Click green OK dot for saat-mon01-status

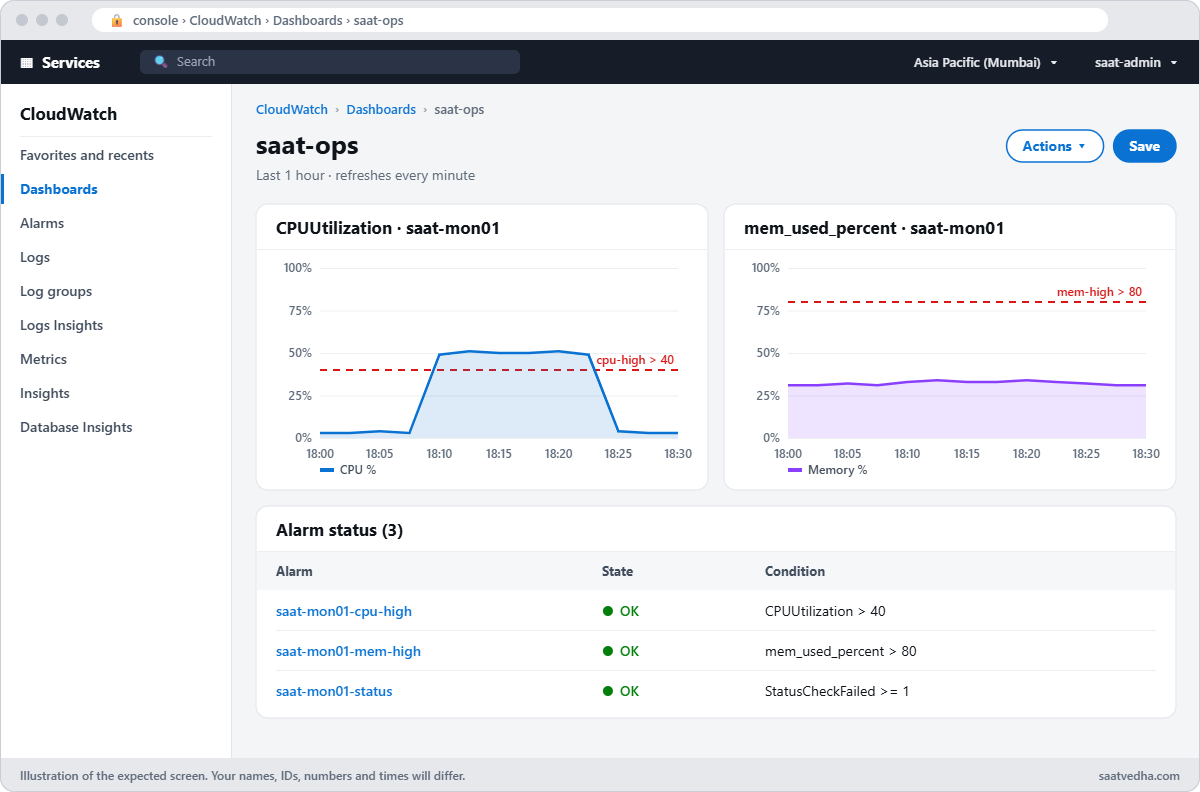[608, 691]
